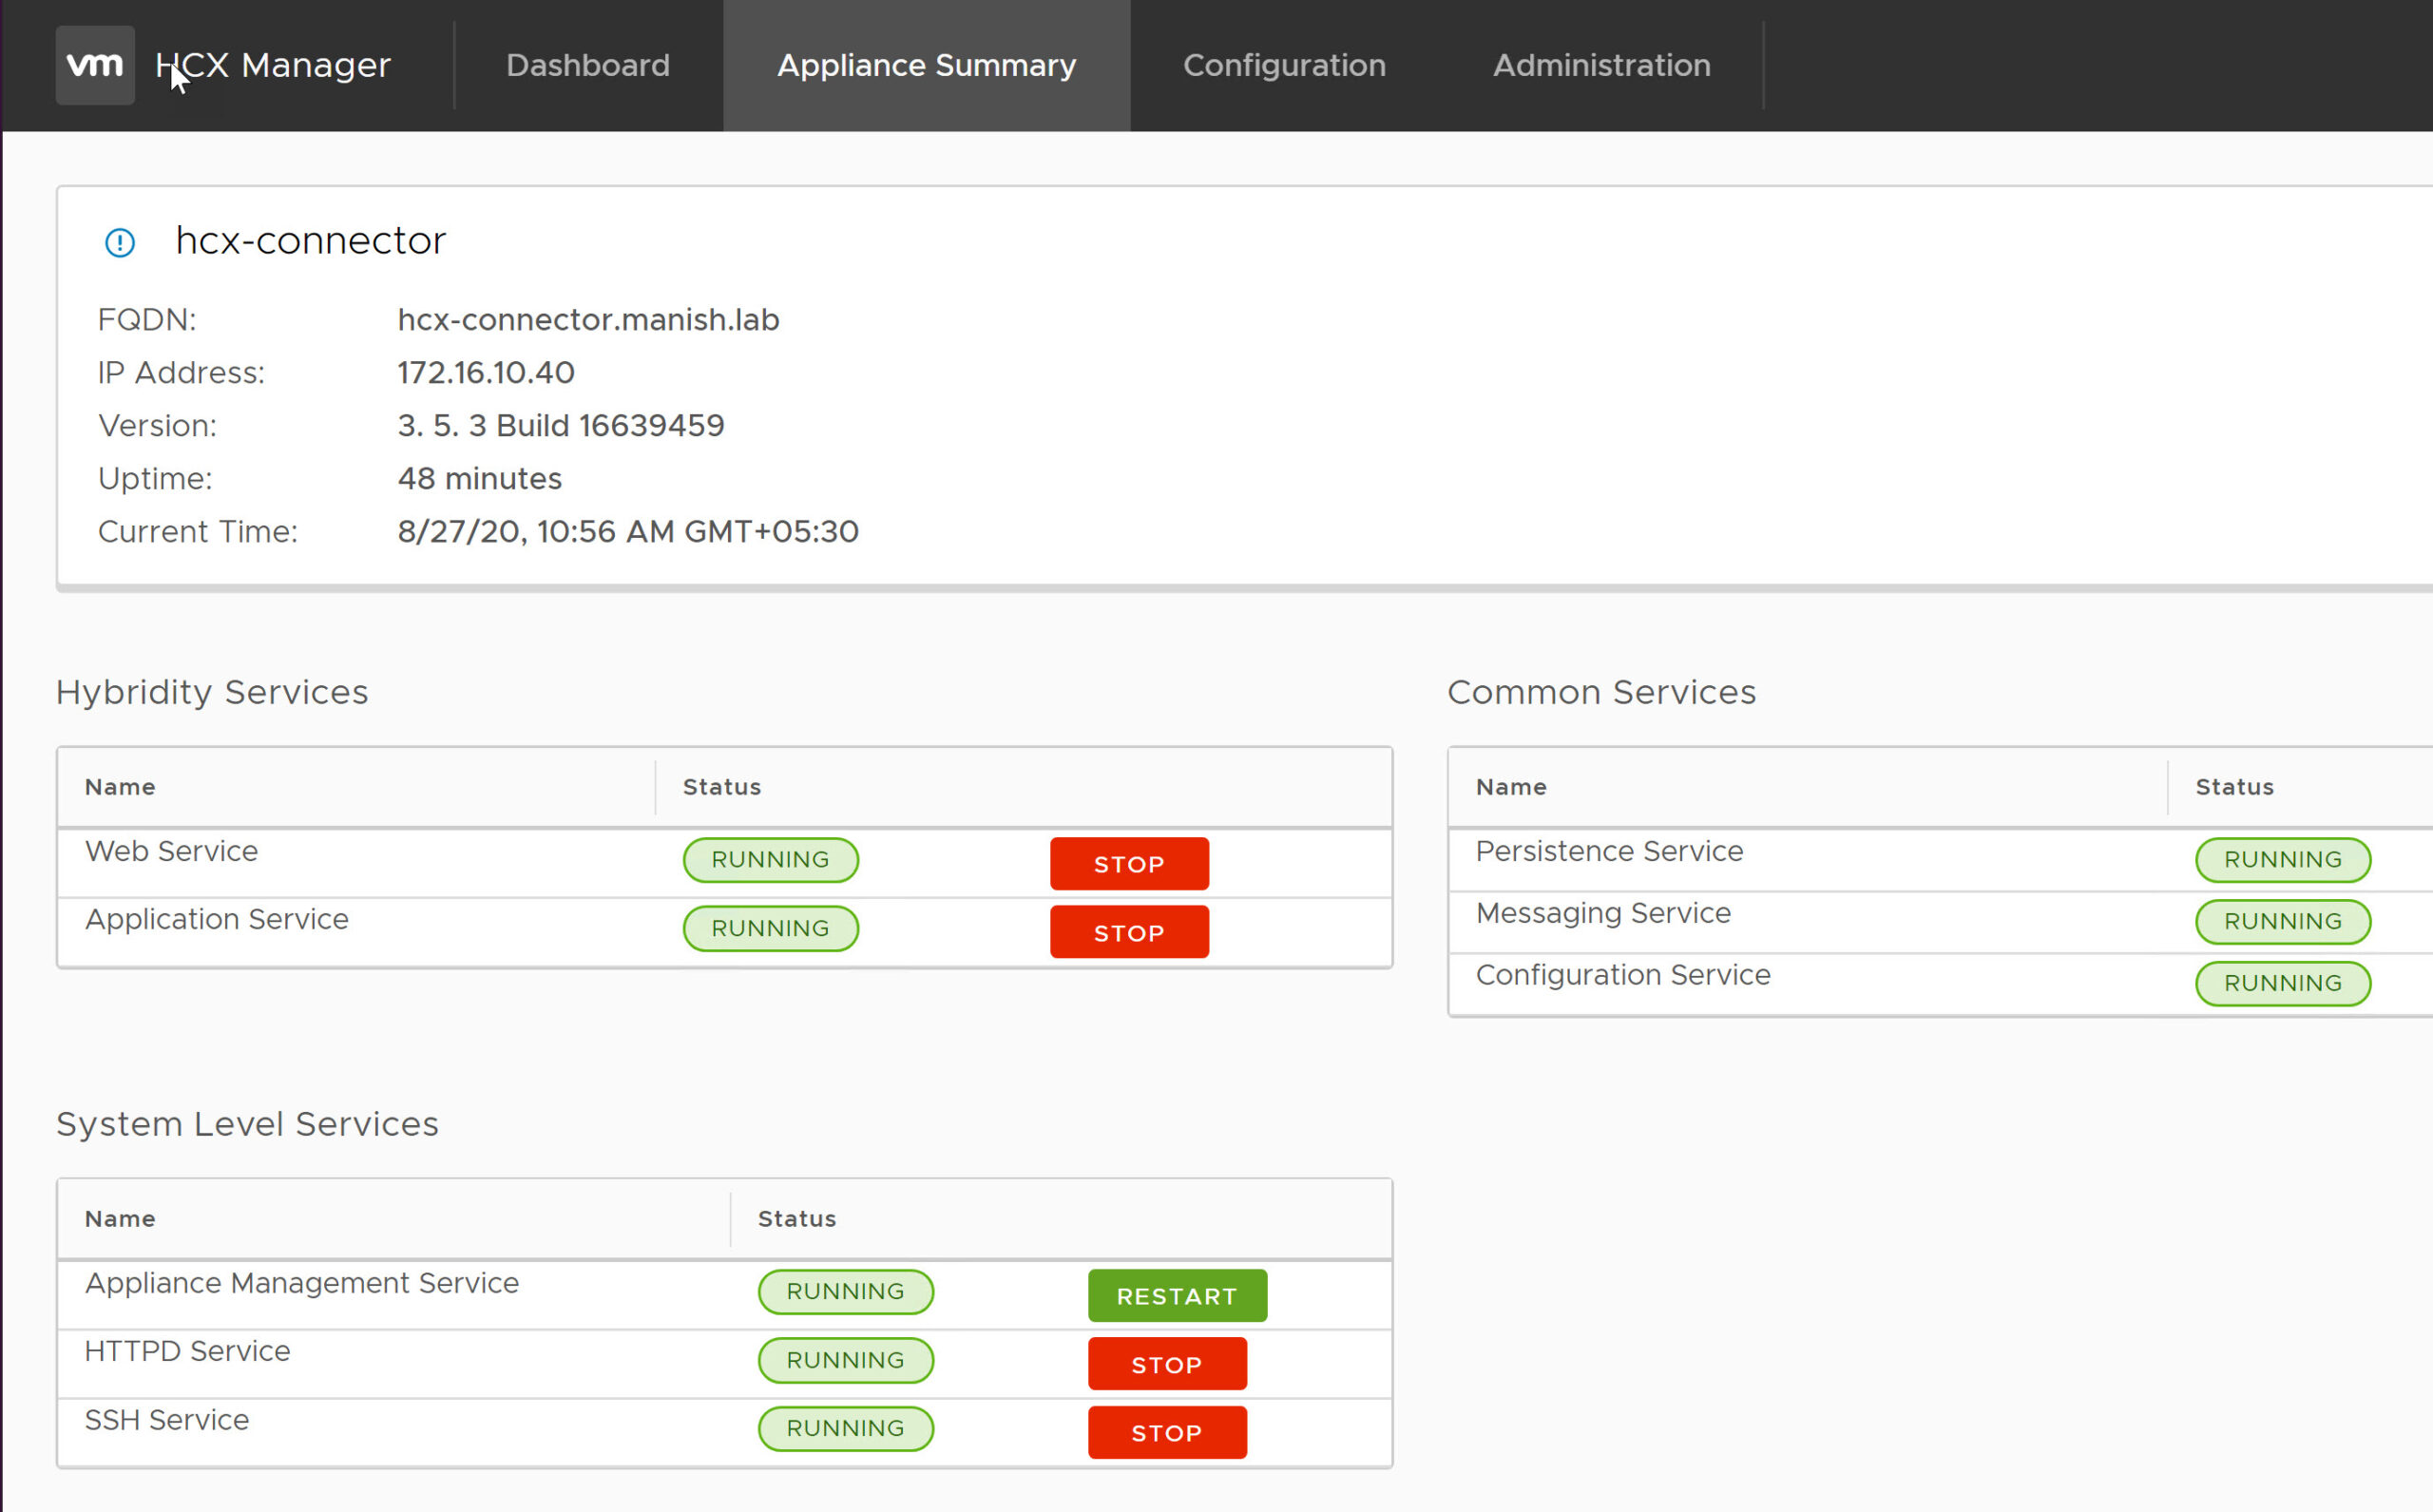Stop the HTTPD Service
Screen dimensions: 2433x1512
coord(1167,1364)
